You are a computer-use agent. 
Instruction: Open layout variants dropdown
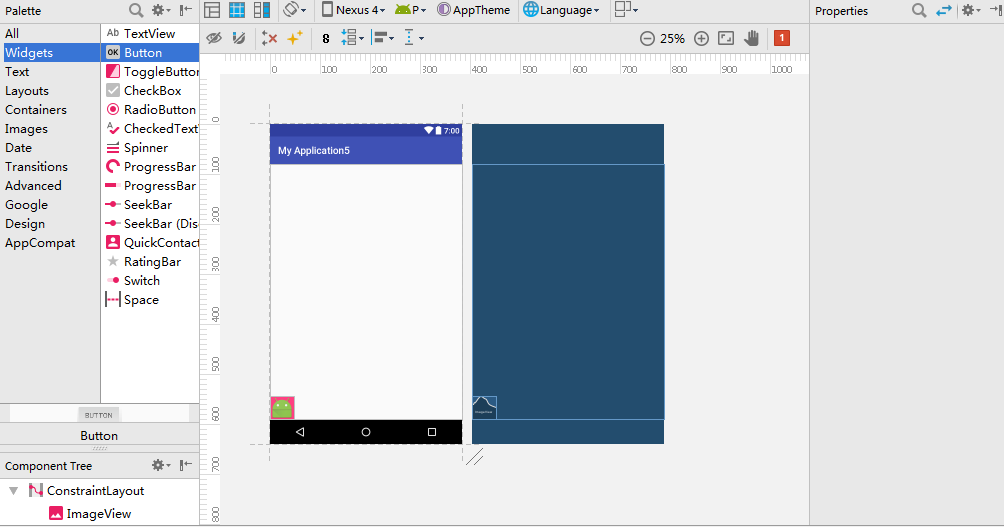[626, 10]
